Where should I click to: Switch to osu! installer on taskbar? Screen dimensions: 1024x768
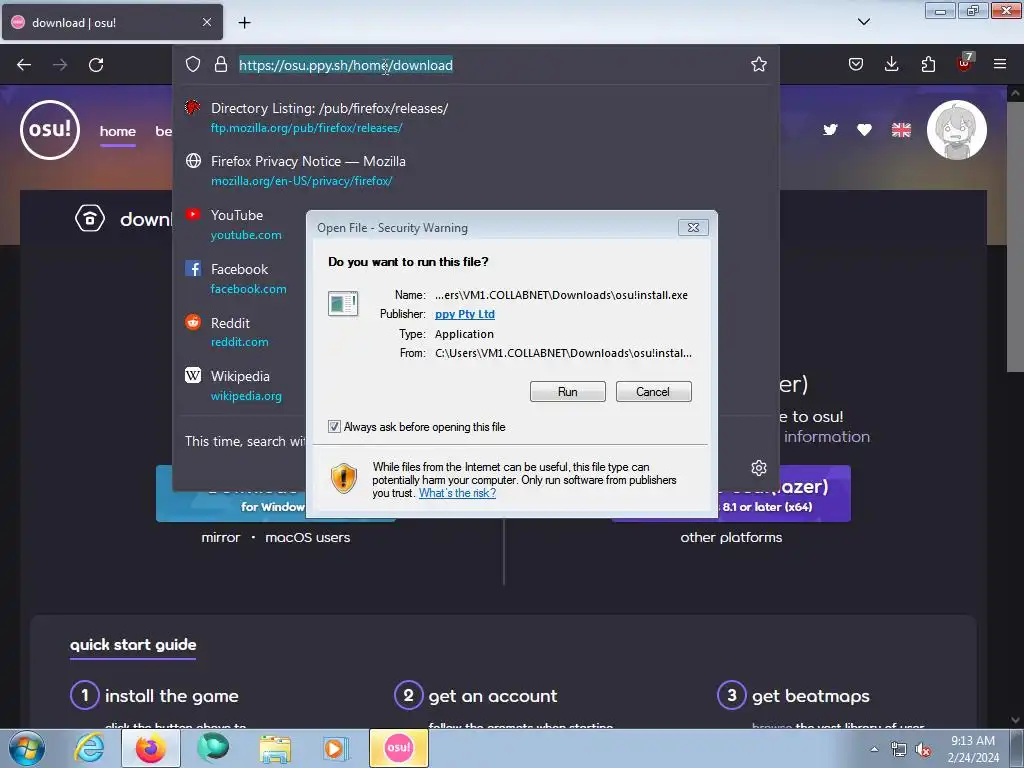[x=398, y=748]
